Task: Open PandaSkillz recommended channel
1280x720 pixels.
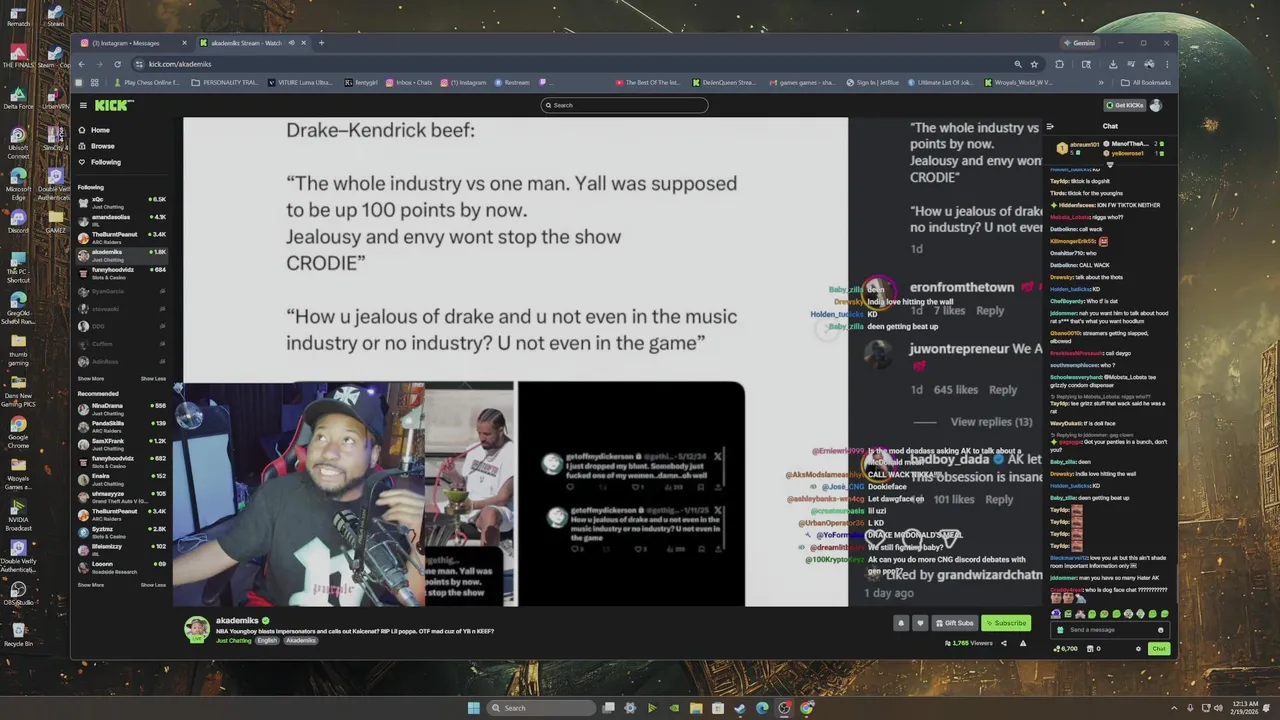Action: tap(122, 425)
